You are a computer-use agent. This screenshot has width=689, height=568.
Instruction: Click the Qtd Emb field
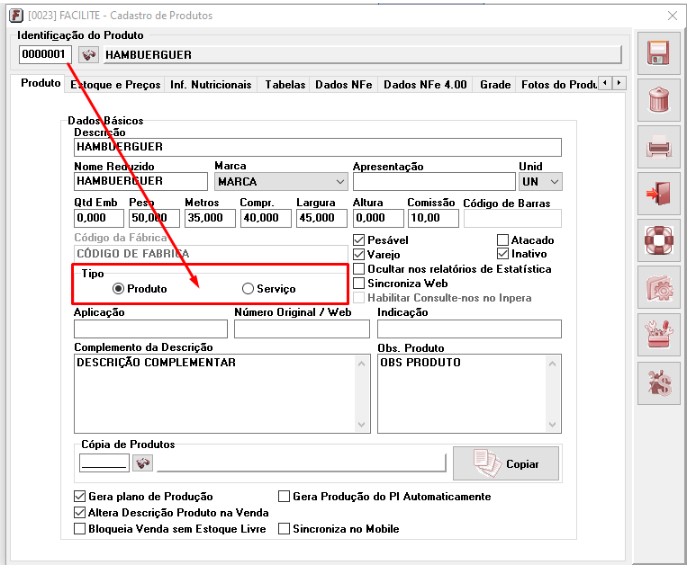[99, 218]
